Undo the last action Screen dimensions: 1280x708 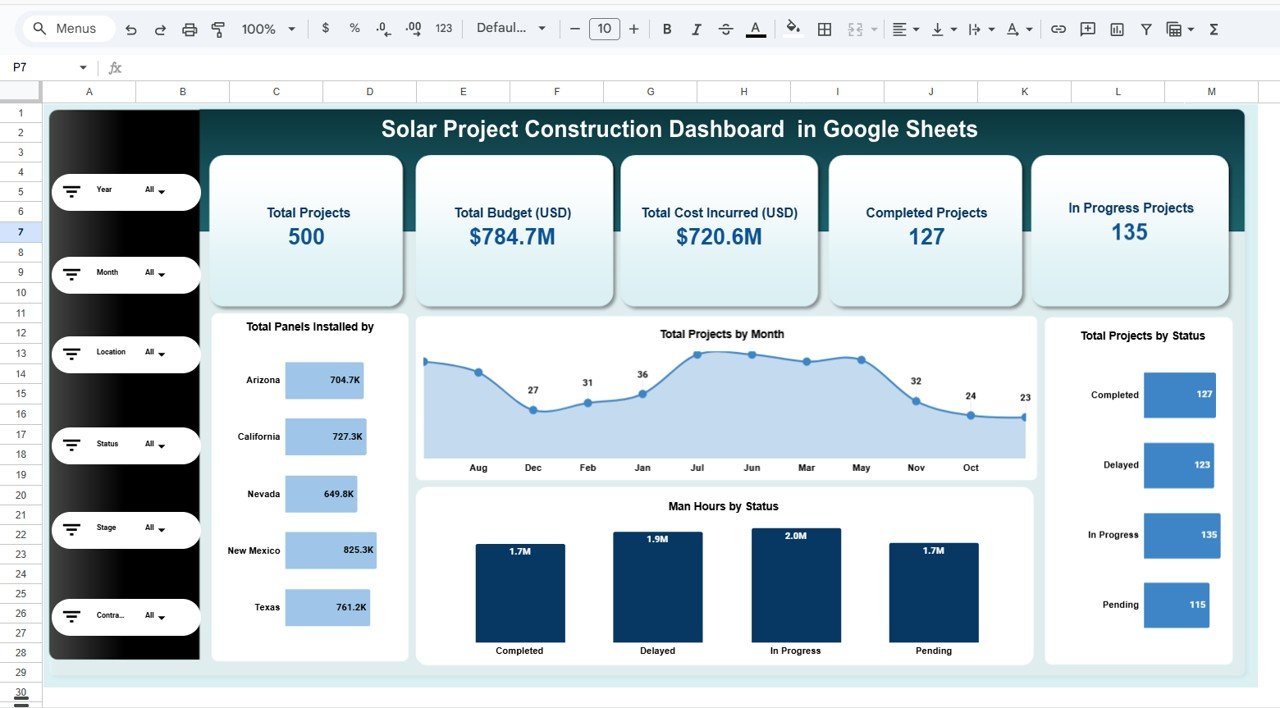[x=131, y=29]
